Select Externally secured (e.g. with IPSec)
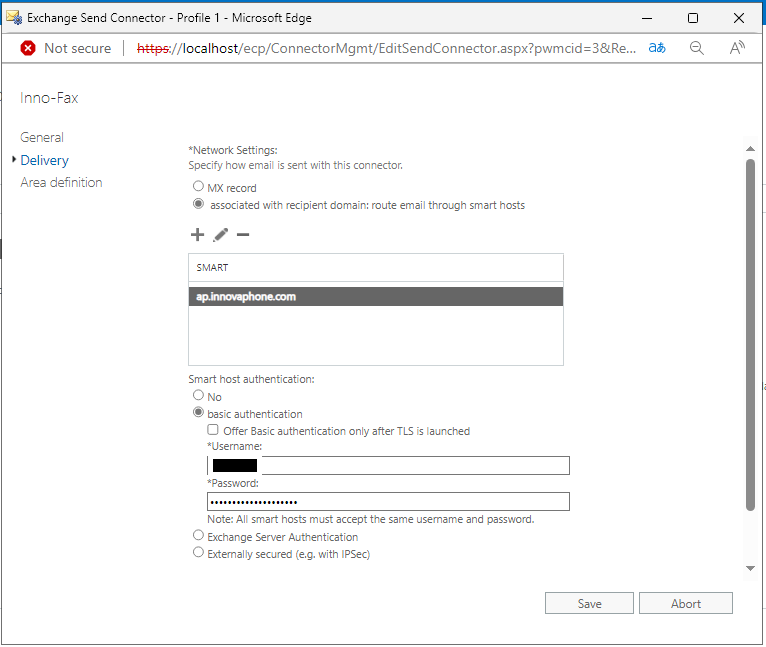The image size is (766, 647). point(198,552)
